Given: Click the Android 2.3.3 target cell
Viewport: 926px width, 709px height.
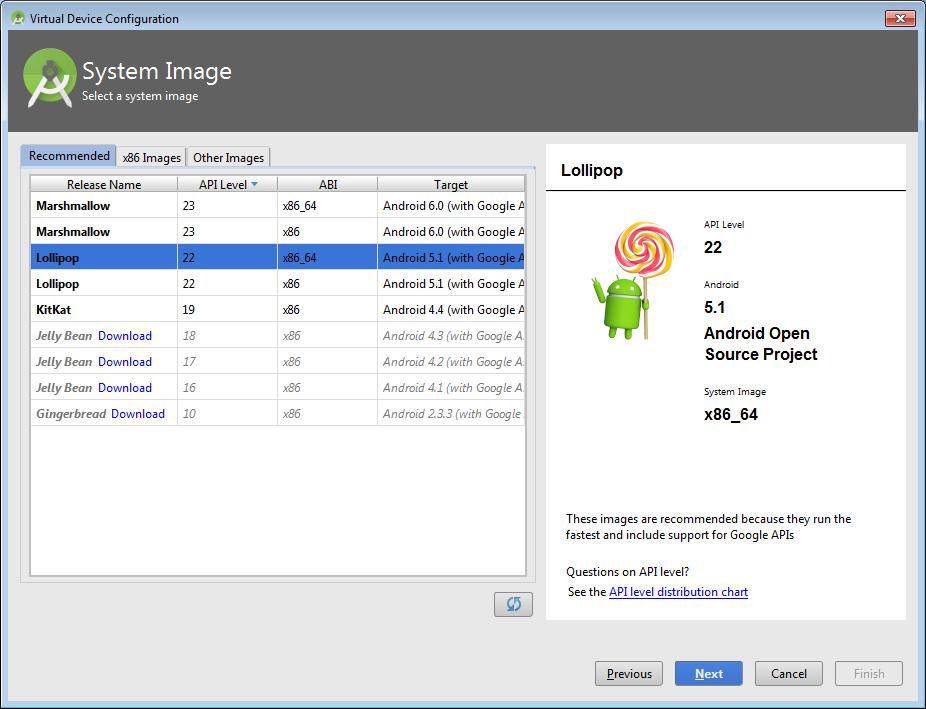Looking at the screenshot, I should pos(451,413).
